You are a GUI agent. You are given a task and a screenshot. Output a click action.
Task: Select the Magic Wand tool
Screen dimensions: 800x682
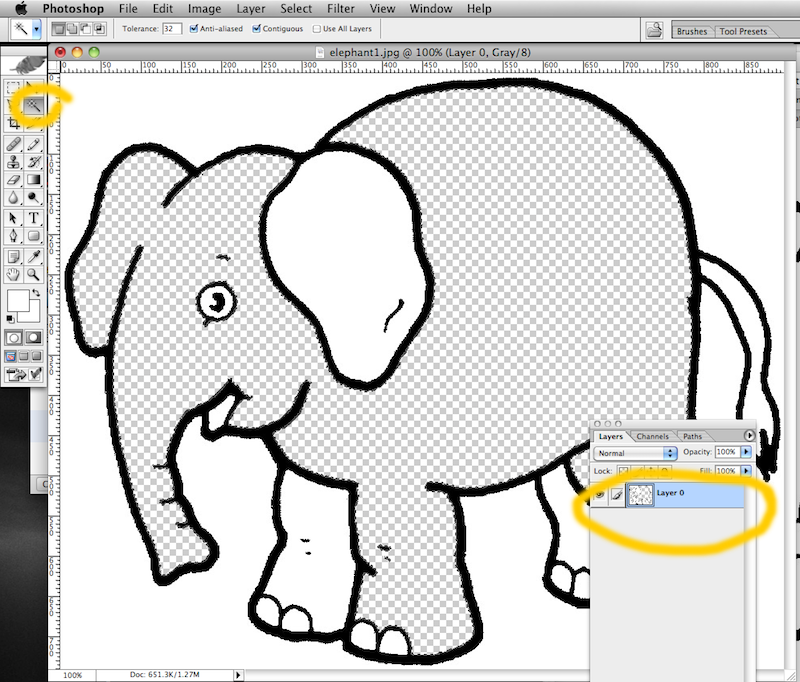click(35, 104)
